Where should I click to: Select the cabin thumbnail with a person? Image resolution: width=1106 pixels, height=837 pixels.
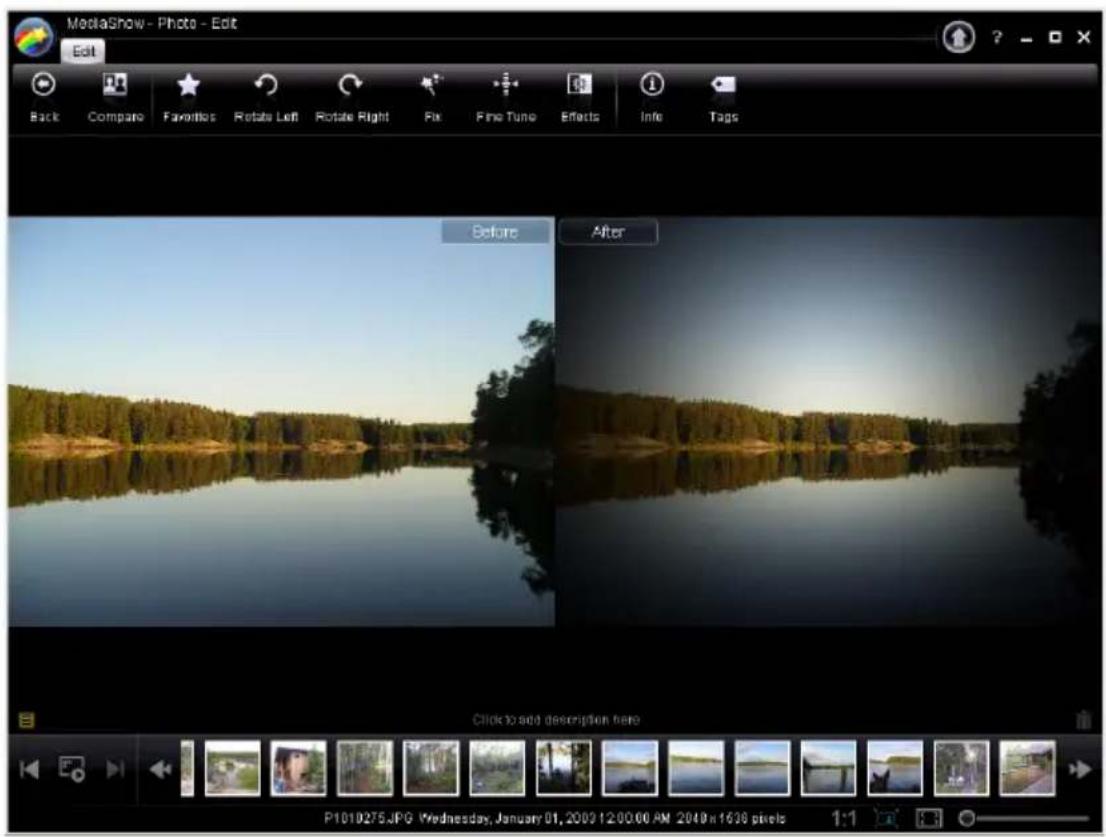298,769
